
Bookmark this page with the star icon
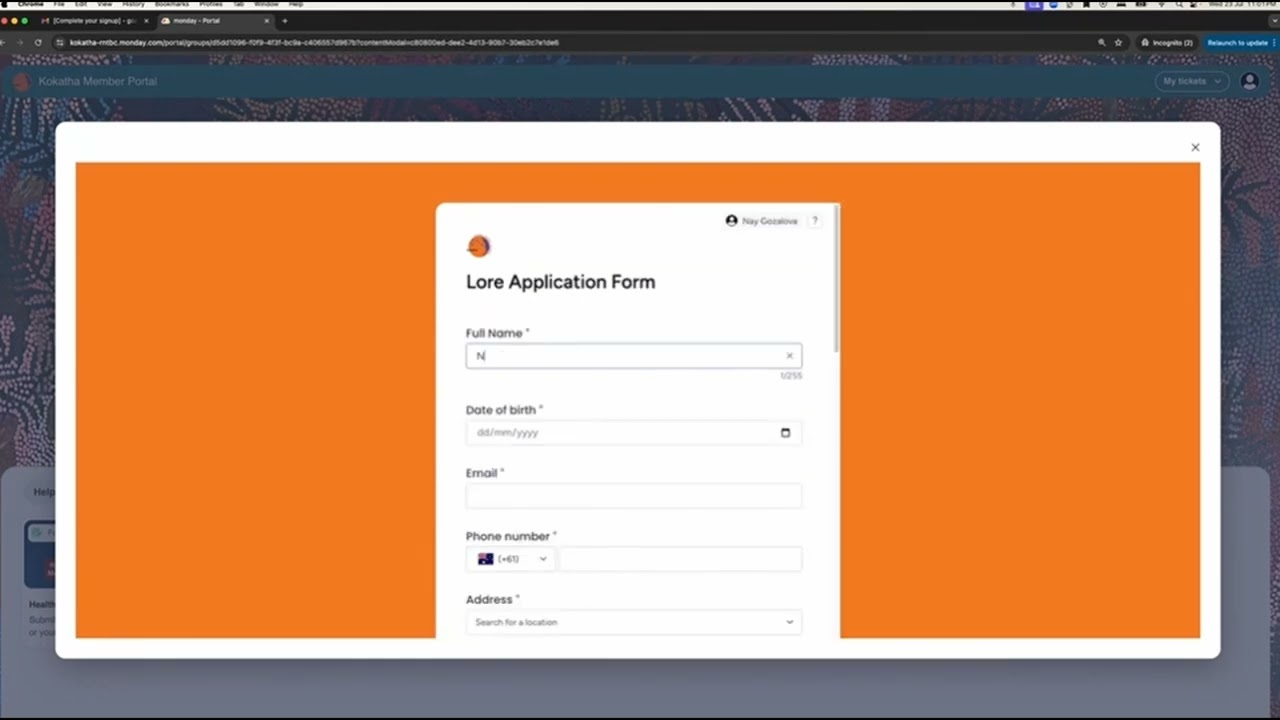(1118, 42)
